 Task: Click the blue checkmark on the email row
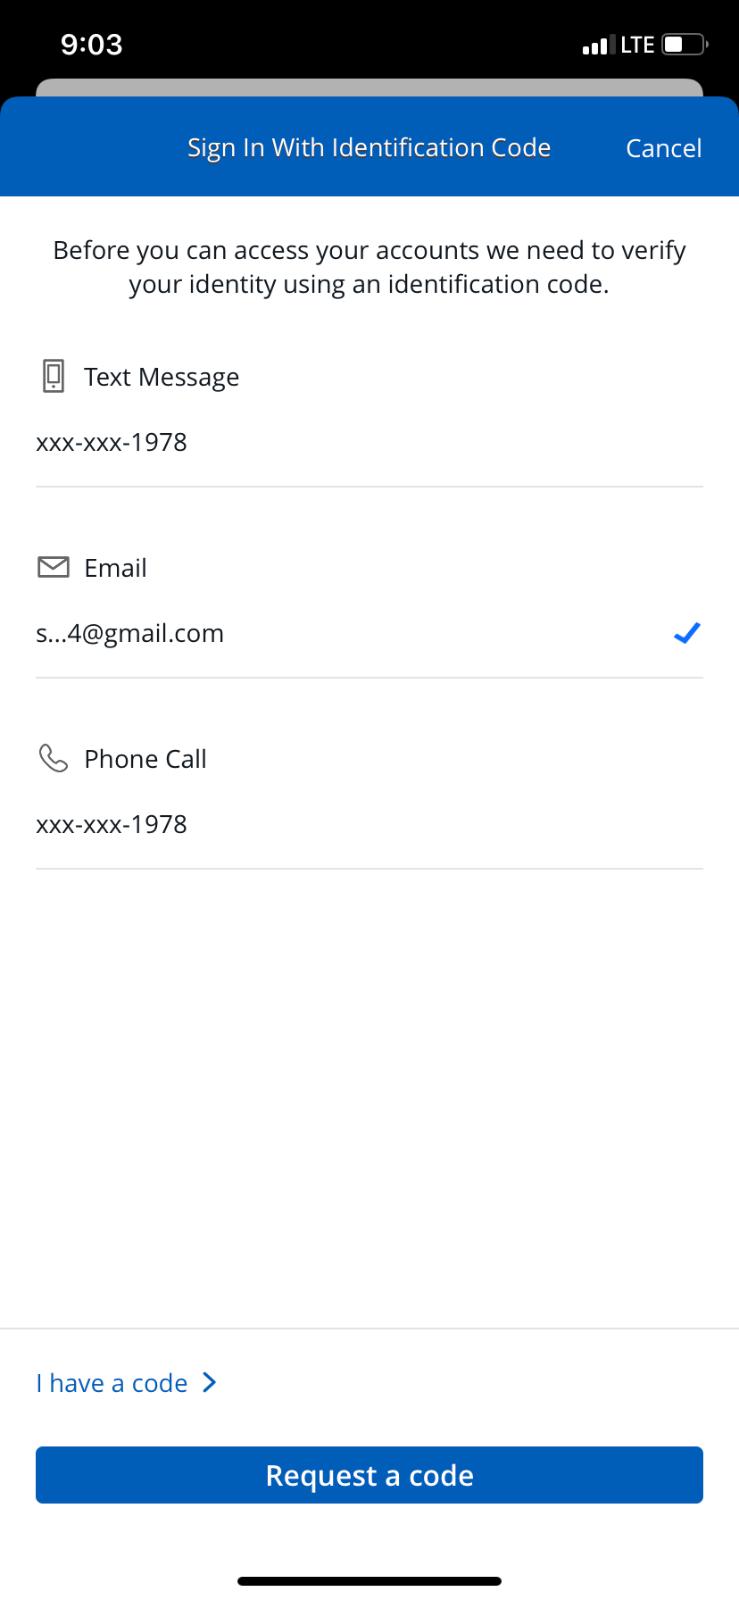686,633
